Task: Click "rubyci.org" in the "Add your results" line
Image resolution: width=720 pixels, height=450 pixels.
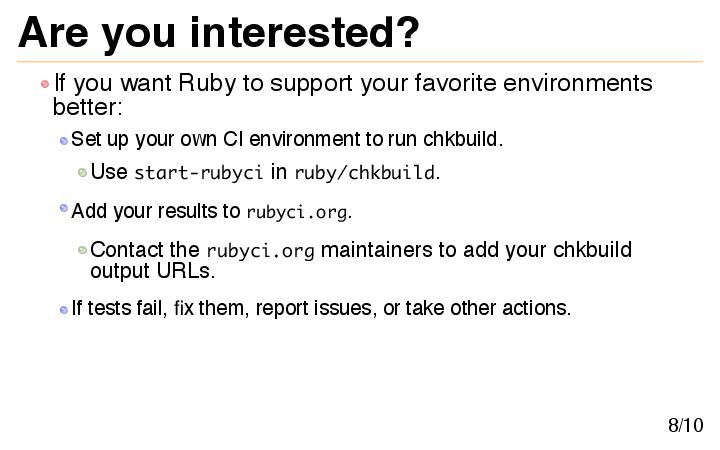Action: tap(298, 212)
